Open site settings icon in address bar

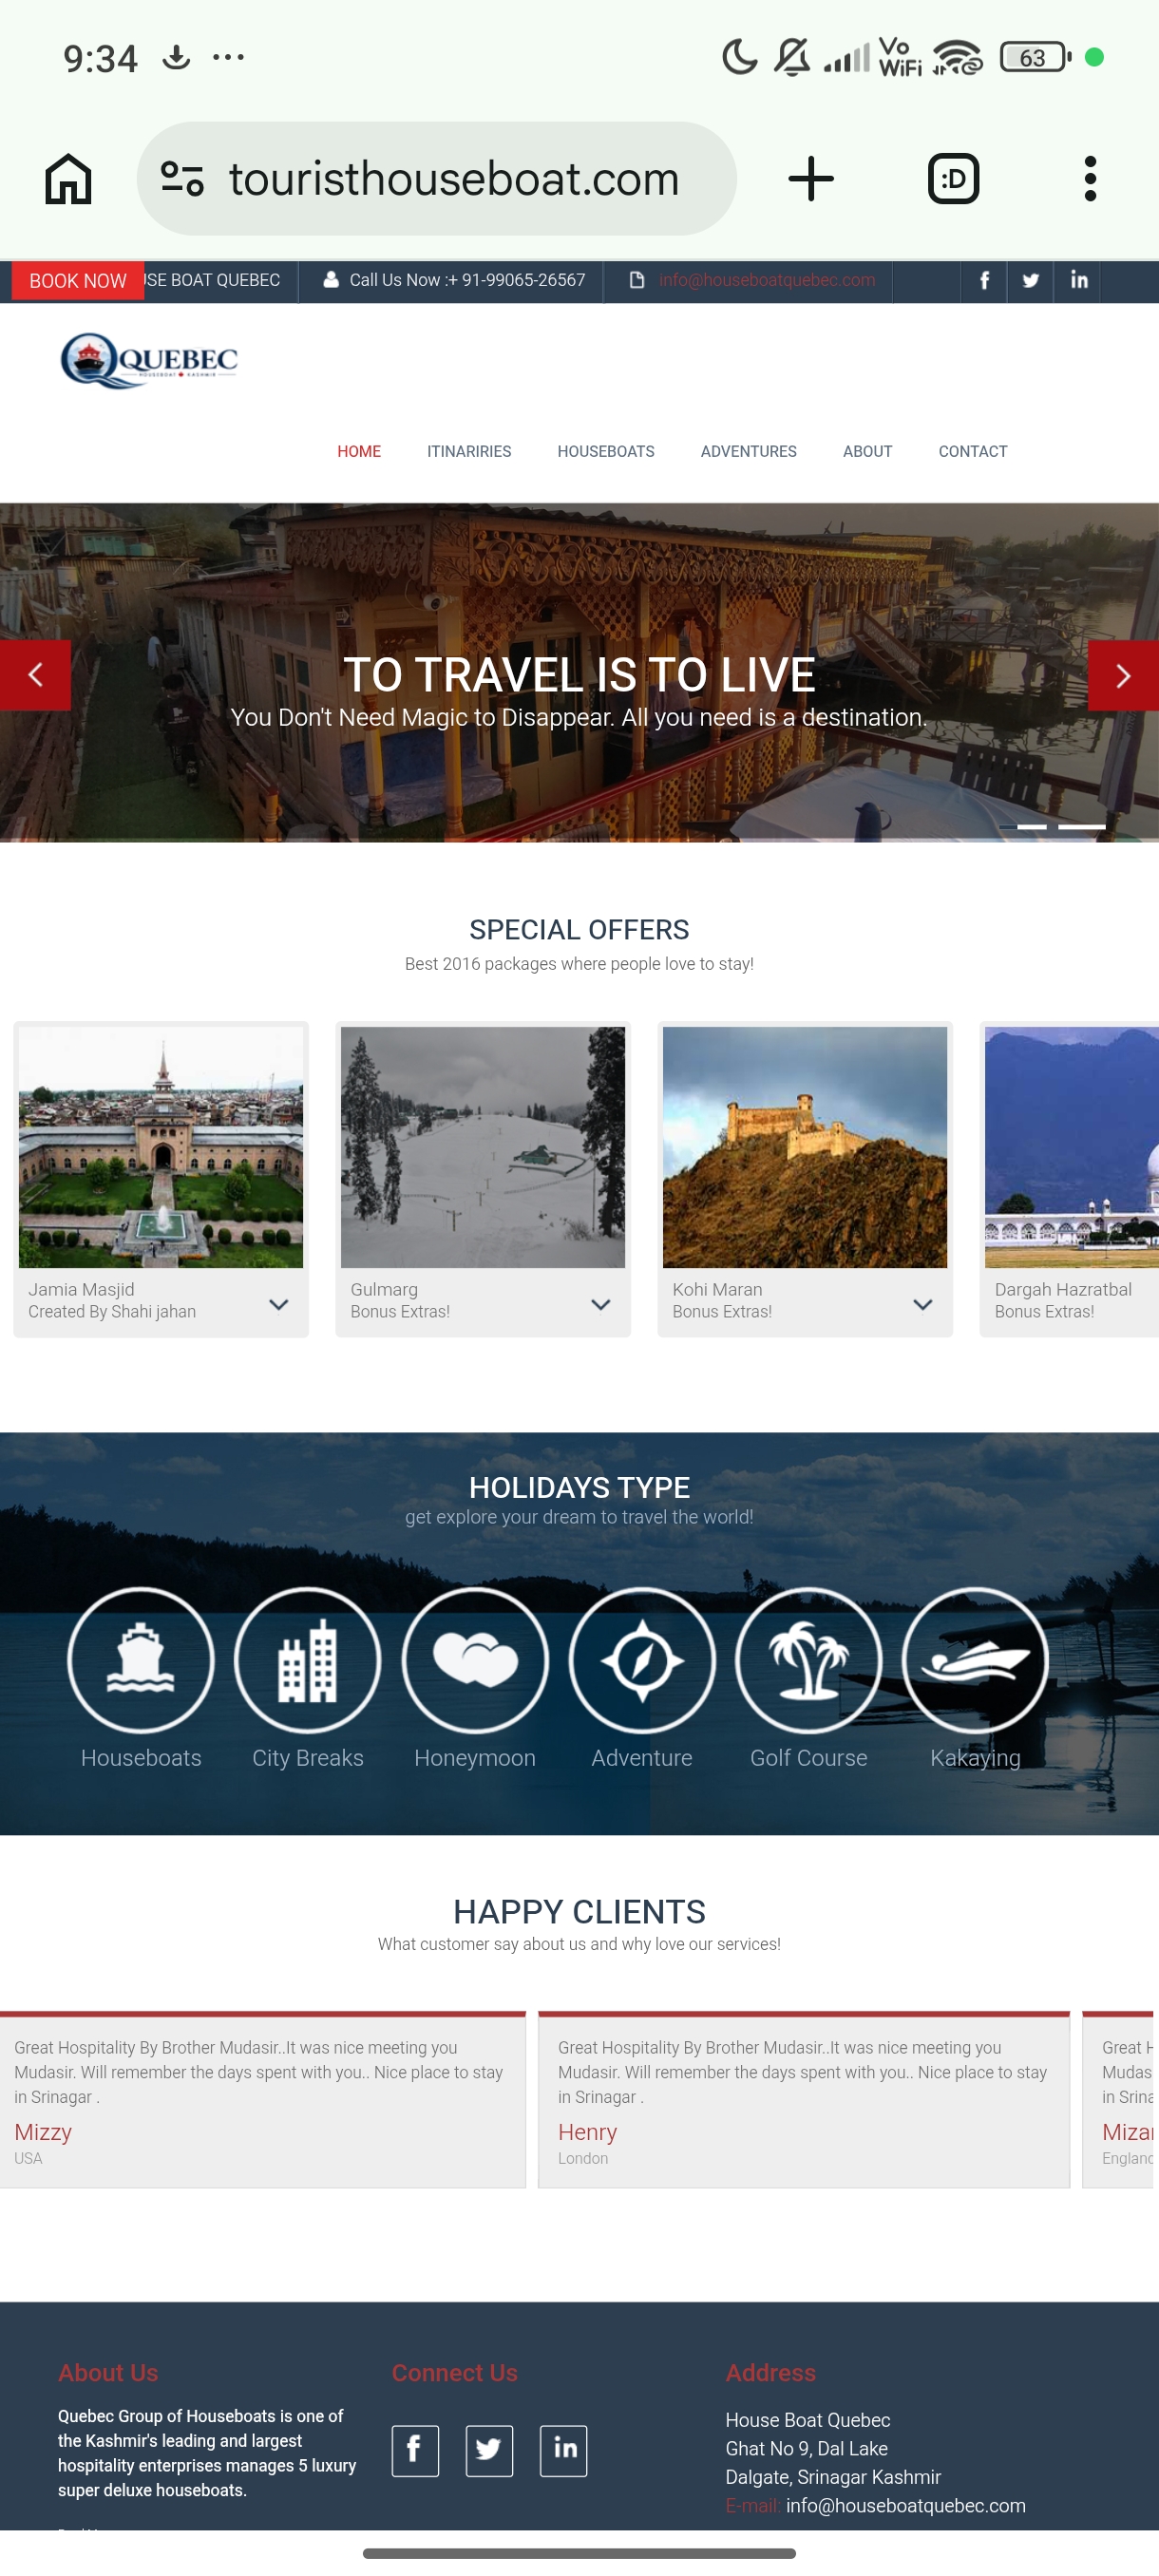(x=182, y=179)
